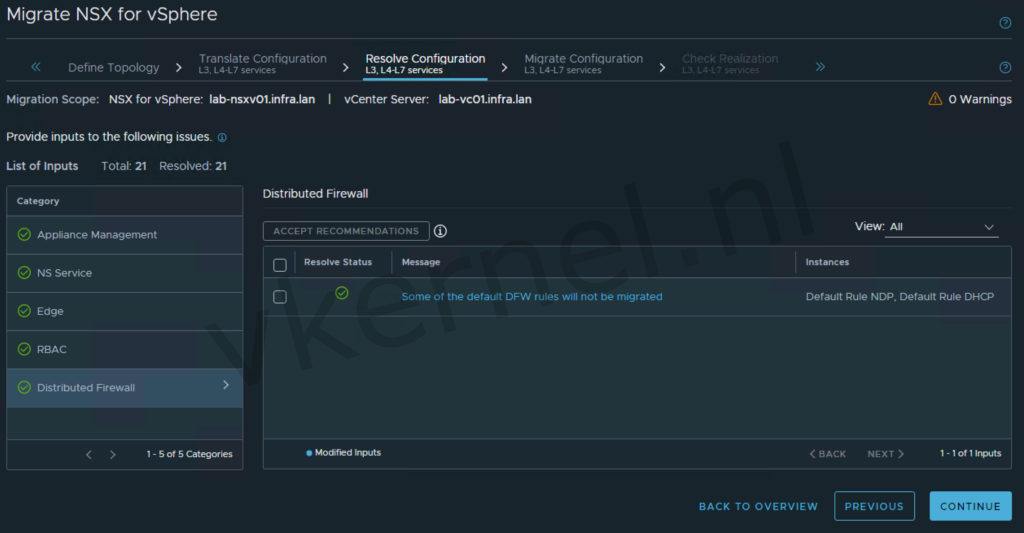Image resolution: width=1024 pixels, height=533 pixels.
Task: Click Back to Overview link
Action: [758, 506]
